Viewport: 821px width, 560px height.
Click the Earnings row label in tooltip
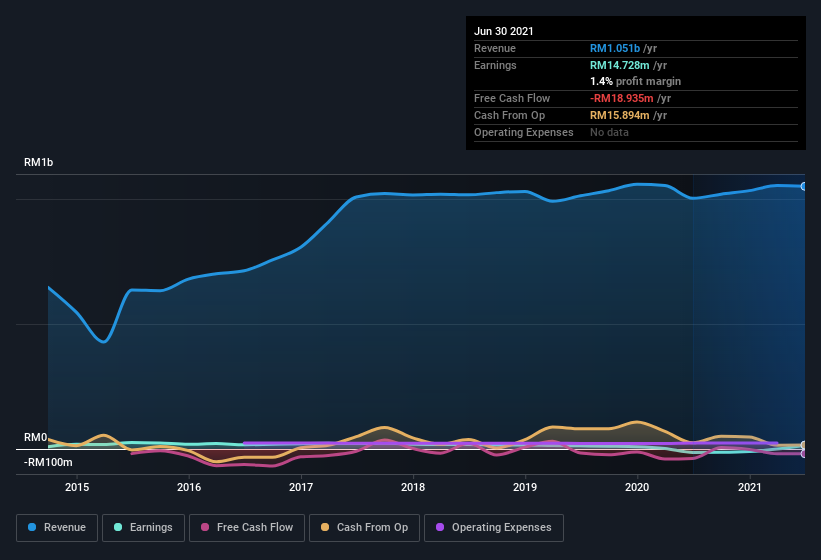point(495,65)
